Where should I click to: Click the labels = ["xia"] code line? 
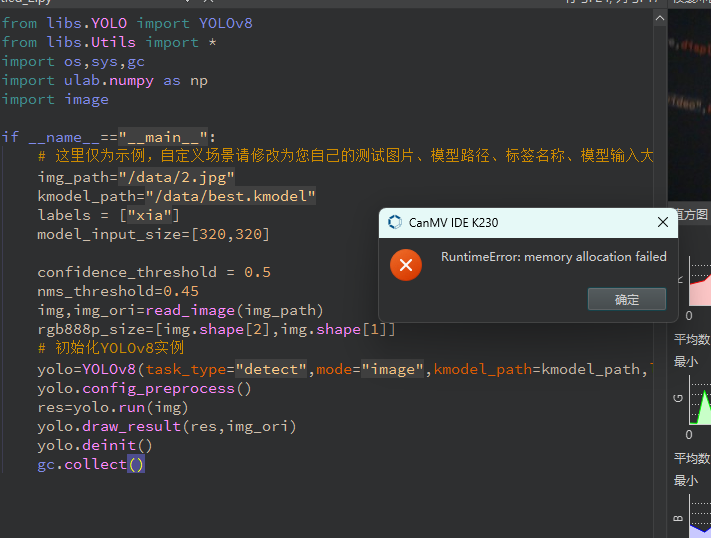tap(109, 215)
